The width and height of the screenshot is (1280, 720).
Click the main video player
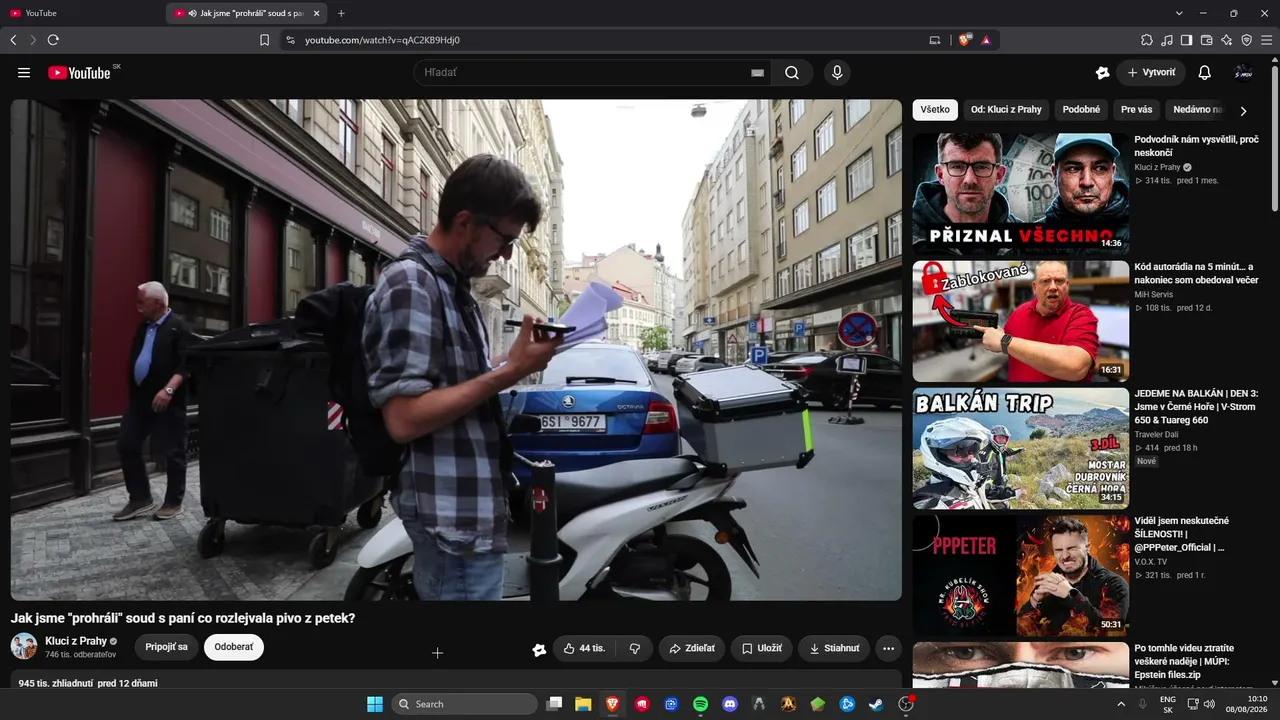click(x=456, y=350)
